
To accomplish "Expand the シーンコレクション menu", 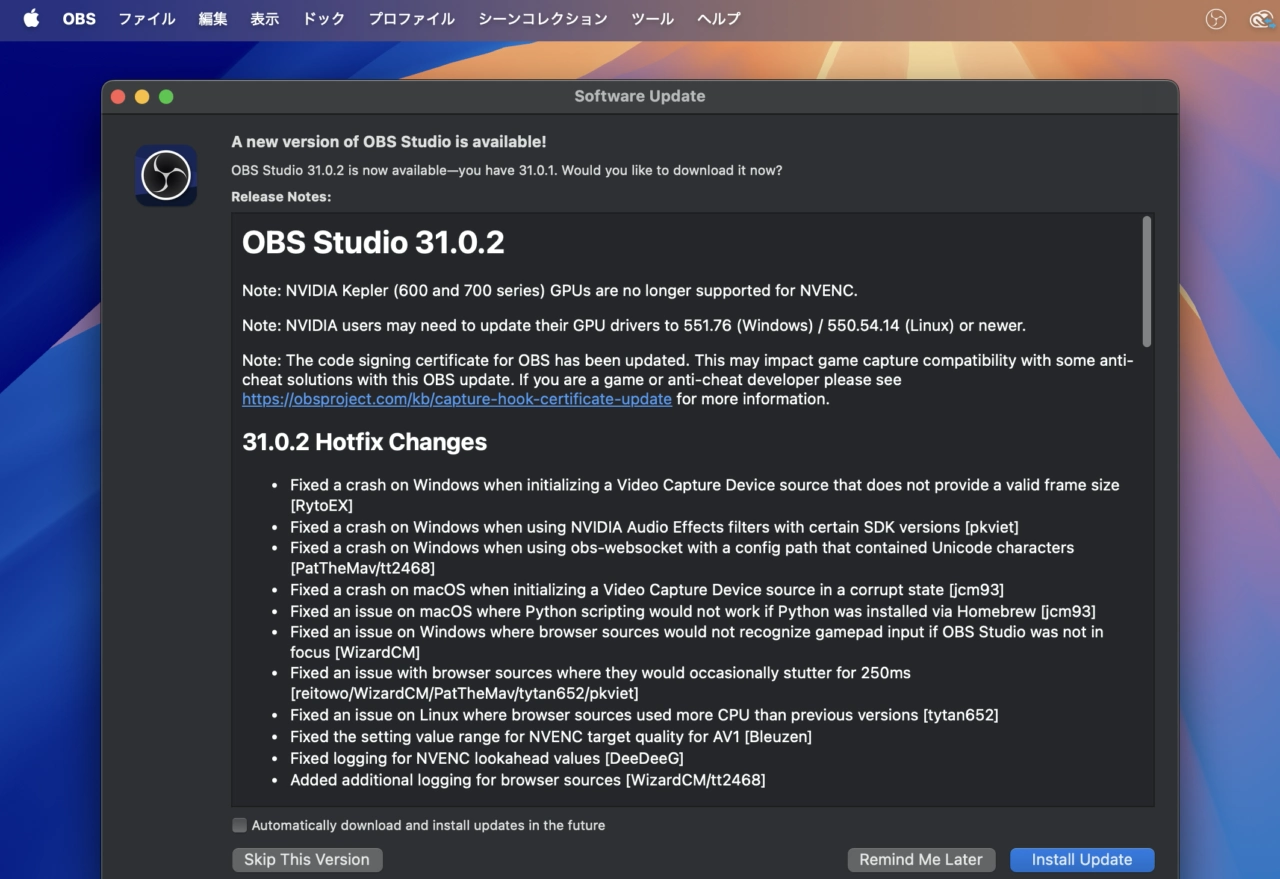I will coord(543,19).
